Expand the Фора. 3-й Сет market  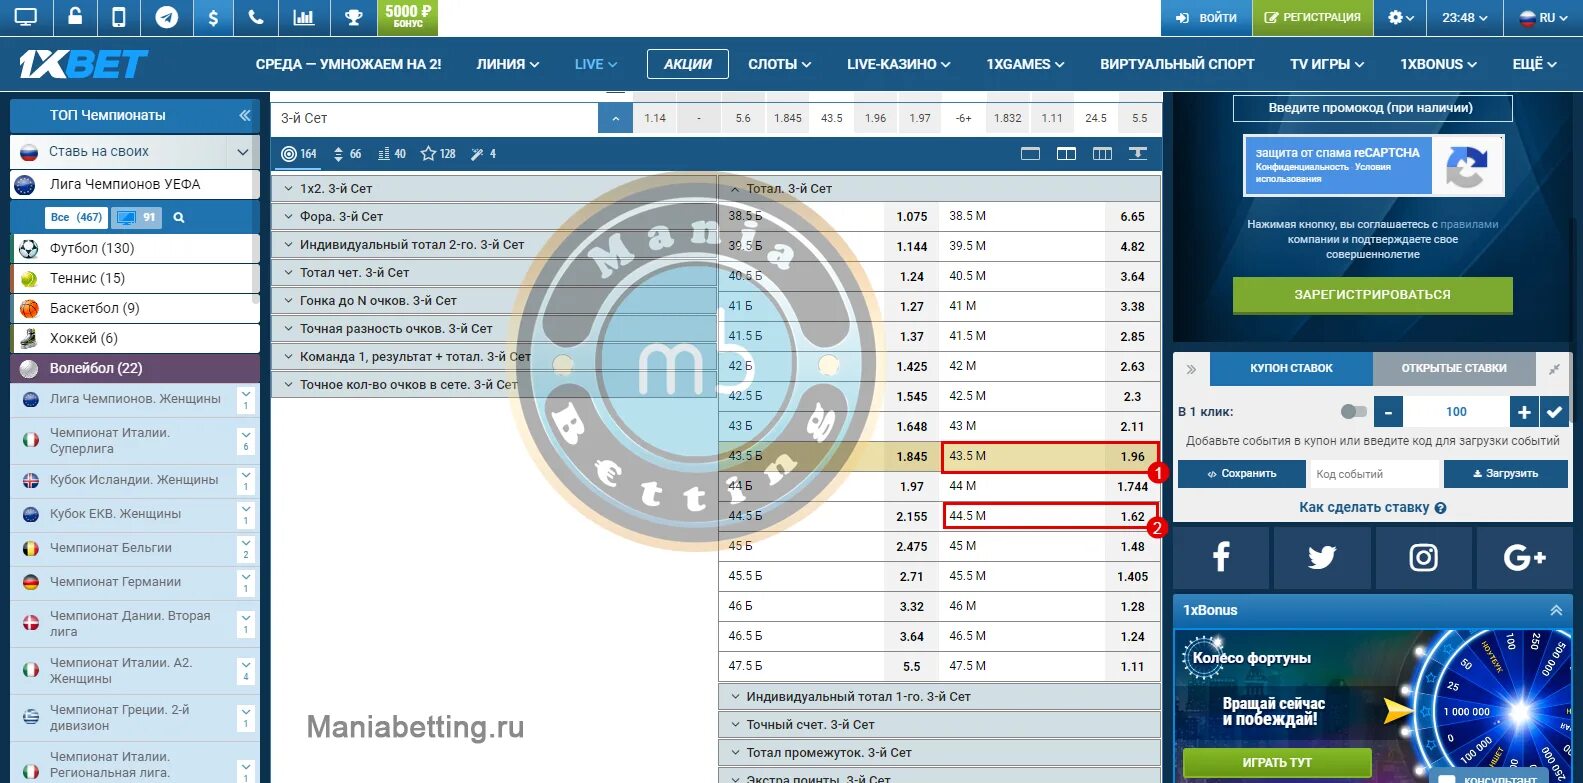(x=494, y=216)
